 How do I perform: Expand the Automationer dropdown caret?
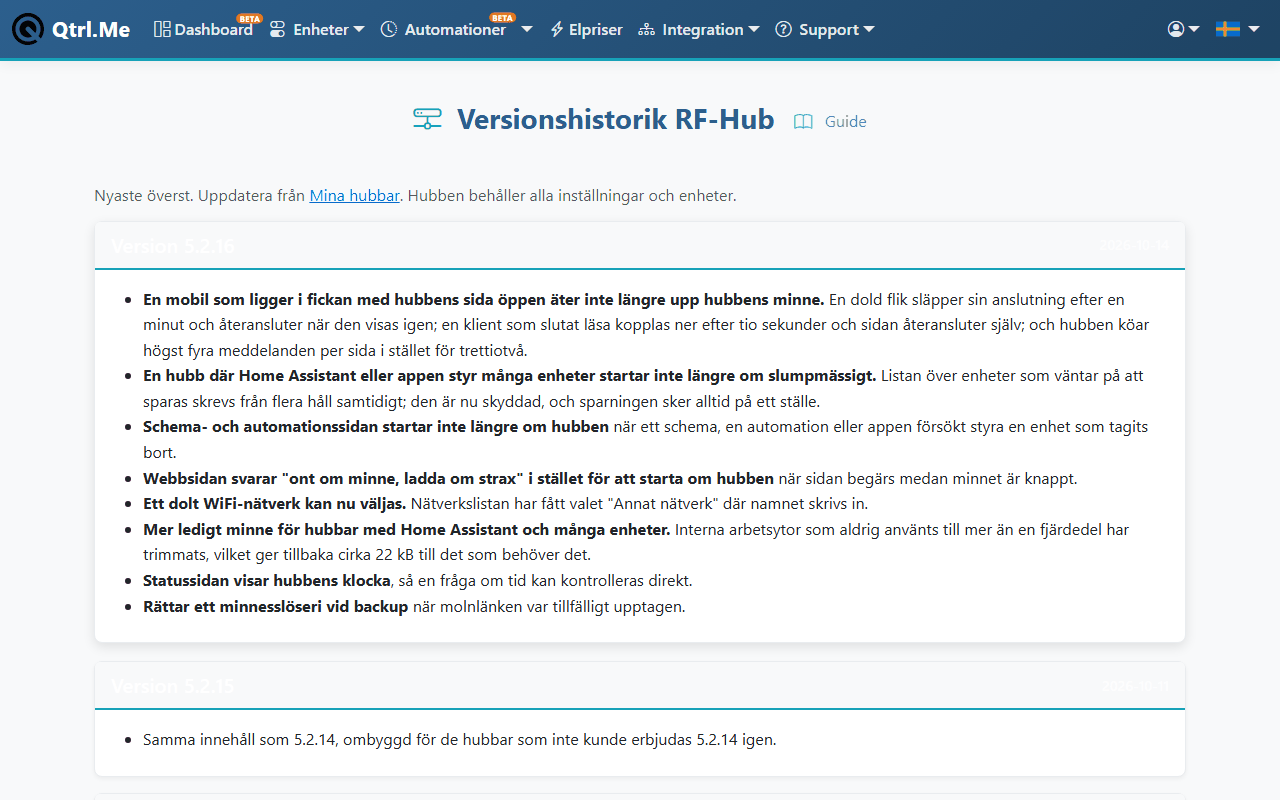click(x=527, y=29)
